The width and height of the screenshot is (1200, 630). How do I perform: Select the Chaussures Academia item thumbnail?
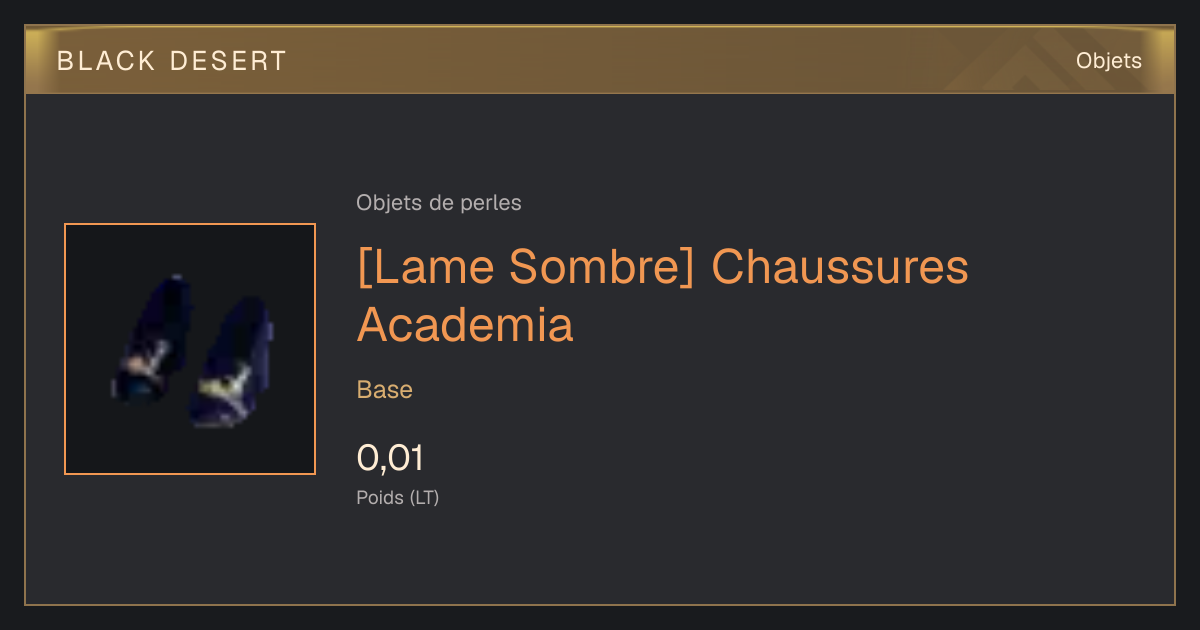tap(190, 349)
